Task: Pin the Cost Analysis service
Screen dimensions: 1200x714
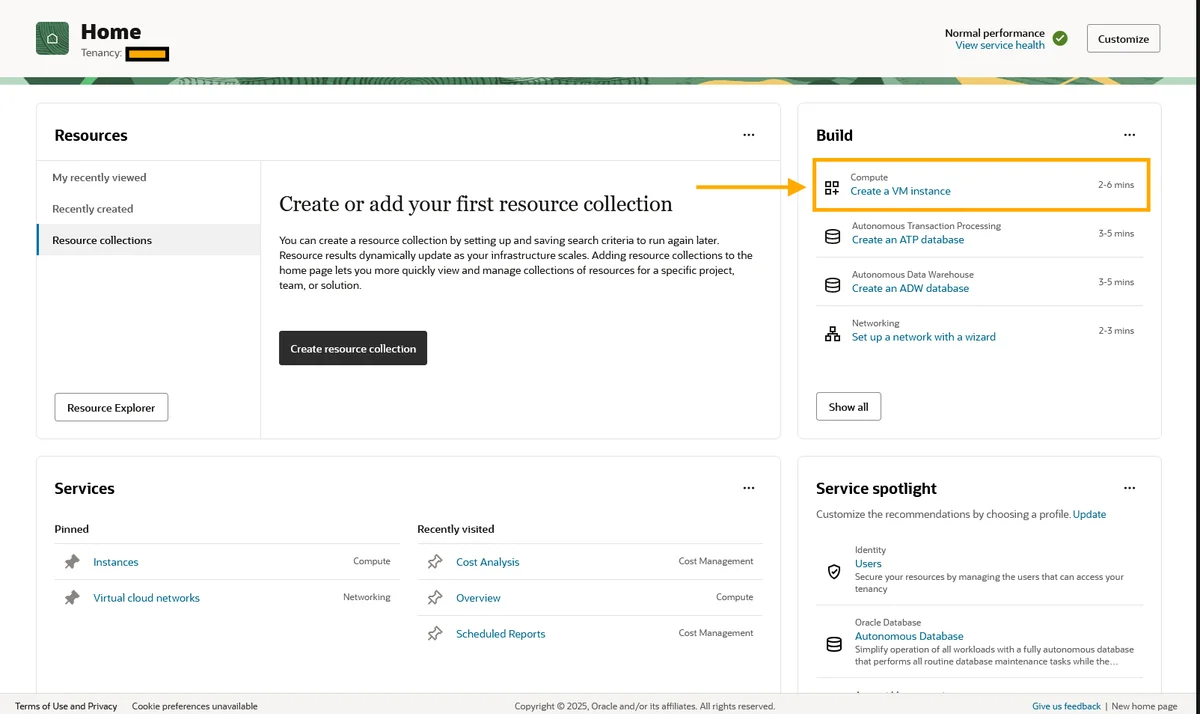Action: pos(435,562)
